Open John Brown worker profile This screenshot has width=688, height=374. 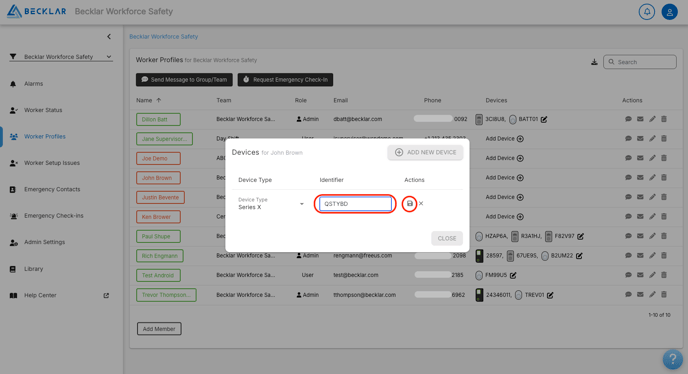(x=158, y=178)
